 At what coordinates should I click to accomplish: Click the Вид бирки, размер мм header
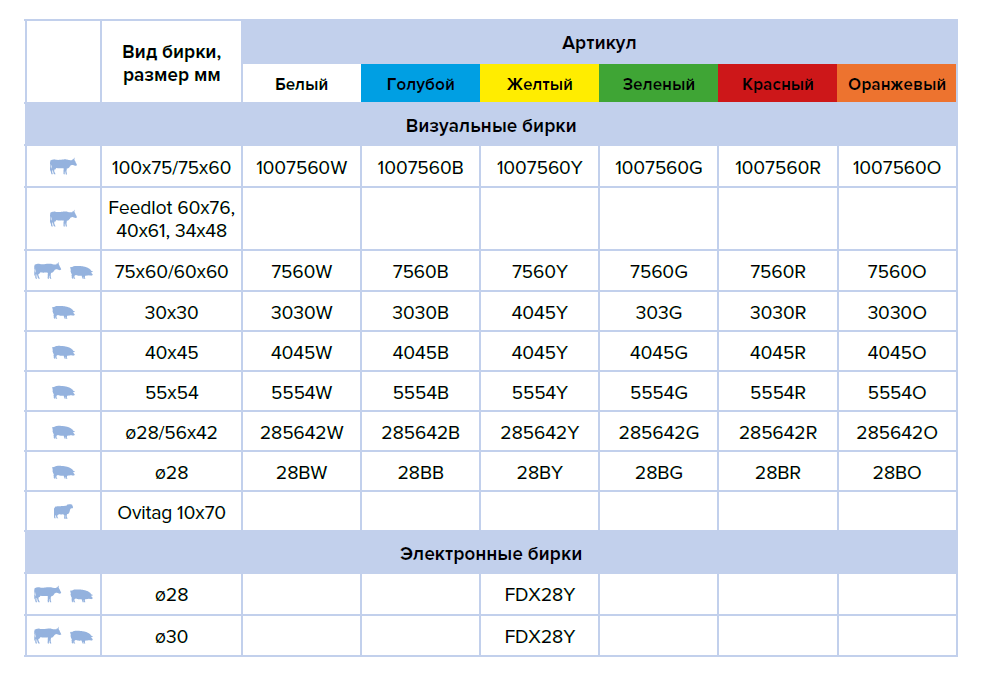pyautogui.click(x=172, y=63)
